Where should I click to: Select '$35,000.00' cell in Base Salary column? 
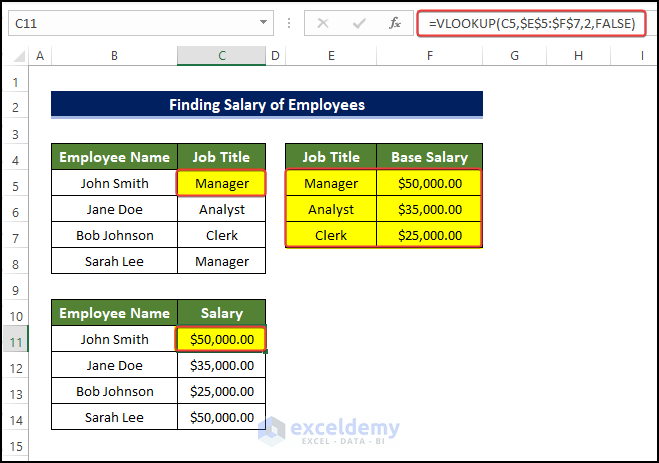(430, 209)
